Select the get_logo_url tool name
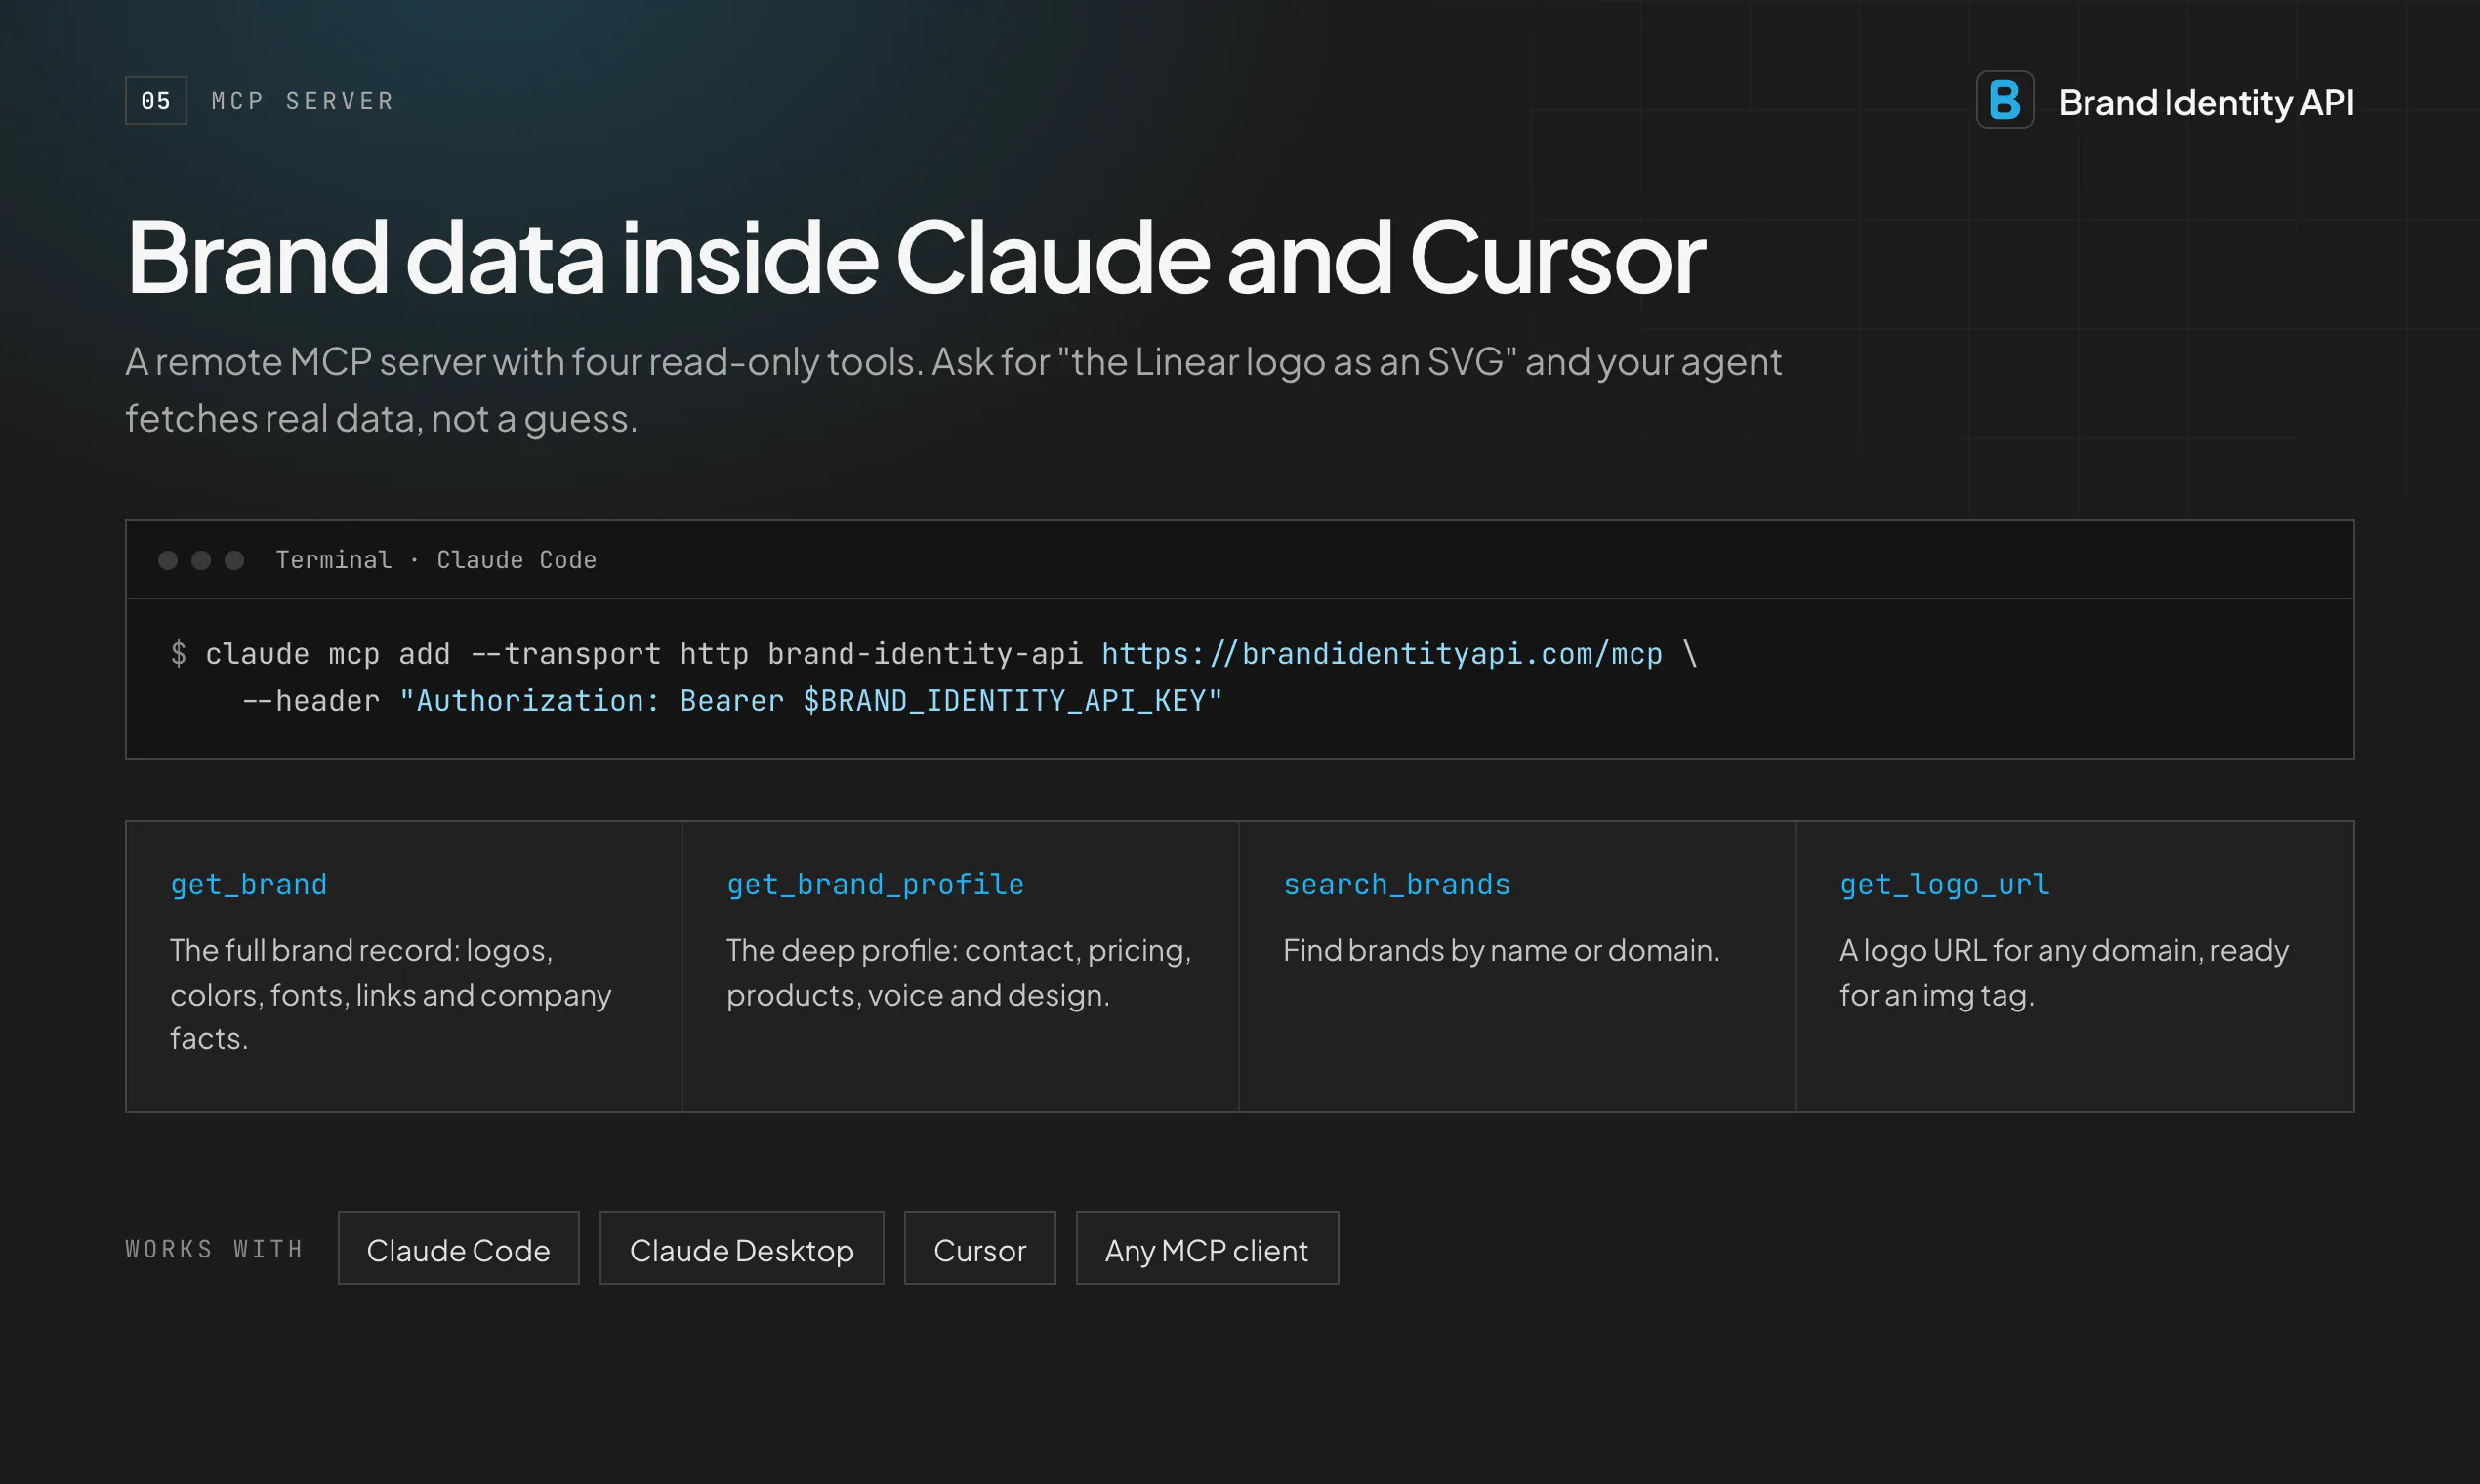The image size is (2480, 1484). coord(1945,885)
